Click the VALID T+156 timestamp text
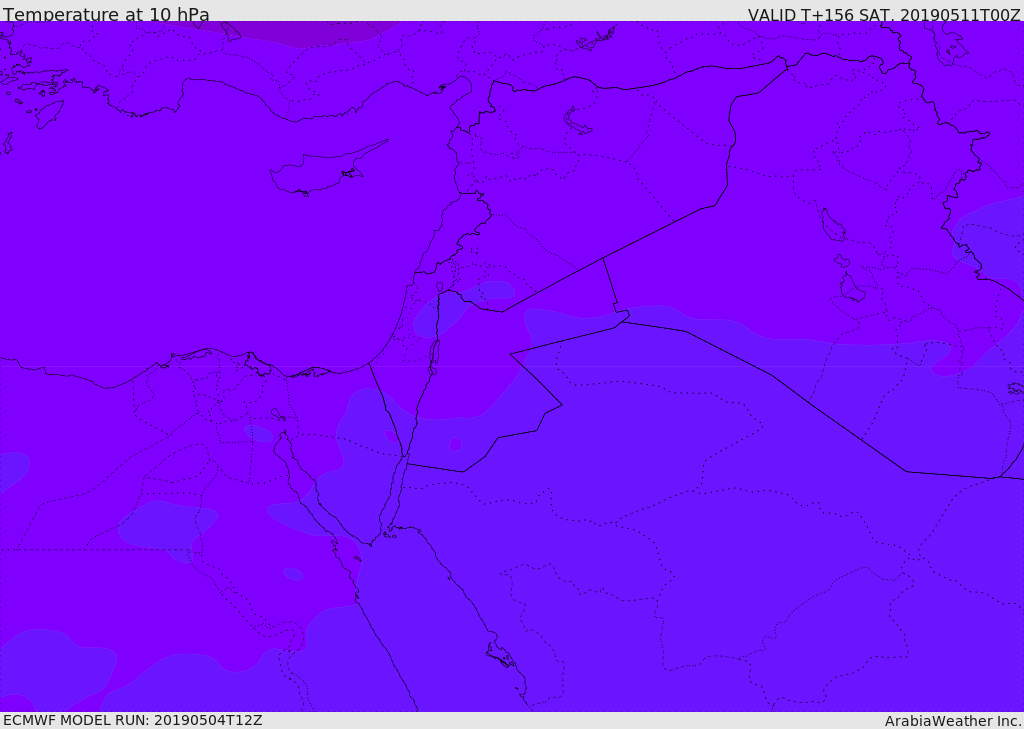Viewport: 1024px width, 729px height. pos(884,14)
